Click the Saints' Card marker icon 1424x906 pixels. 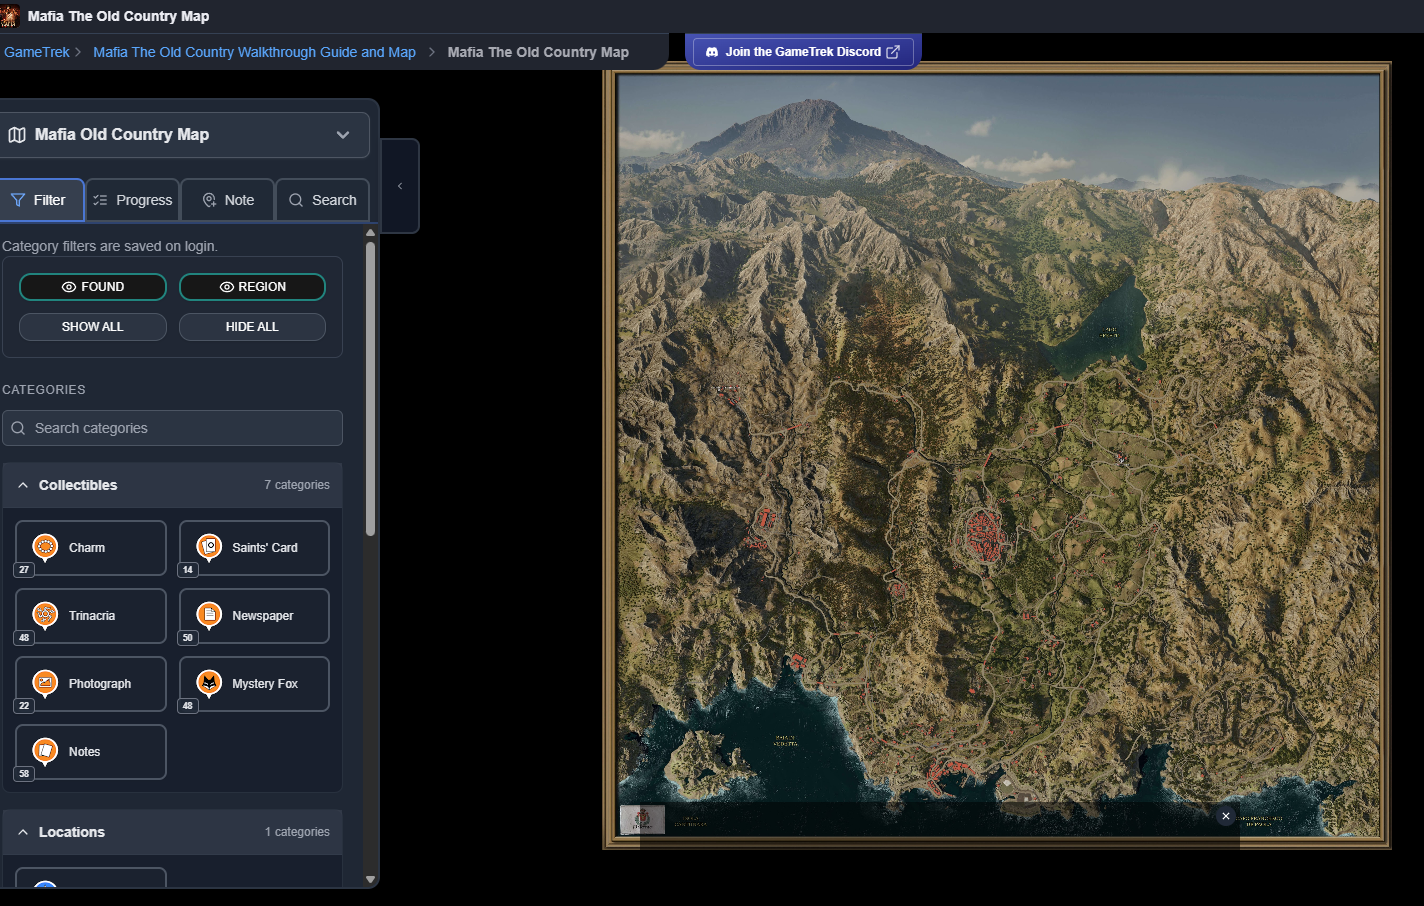[x=209, y=547]
